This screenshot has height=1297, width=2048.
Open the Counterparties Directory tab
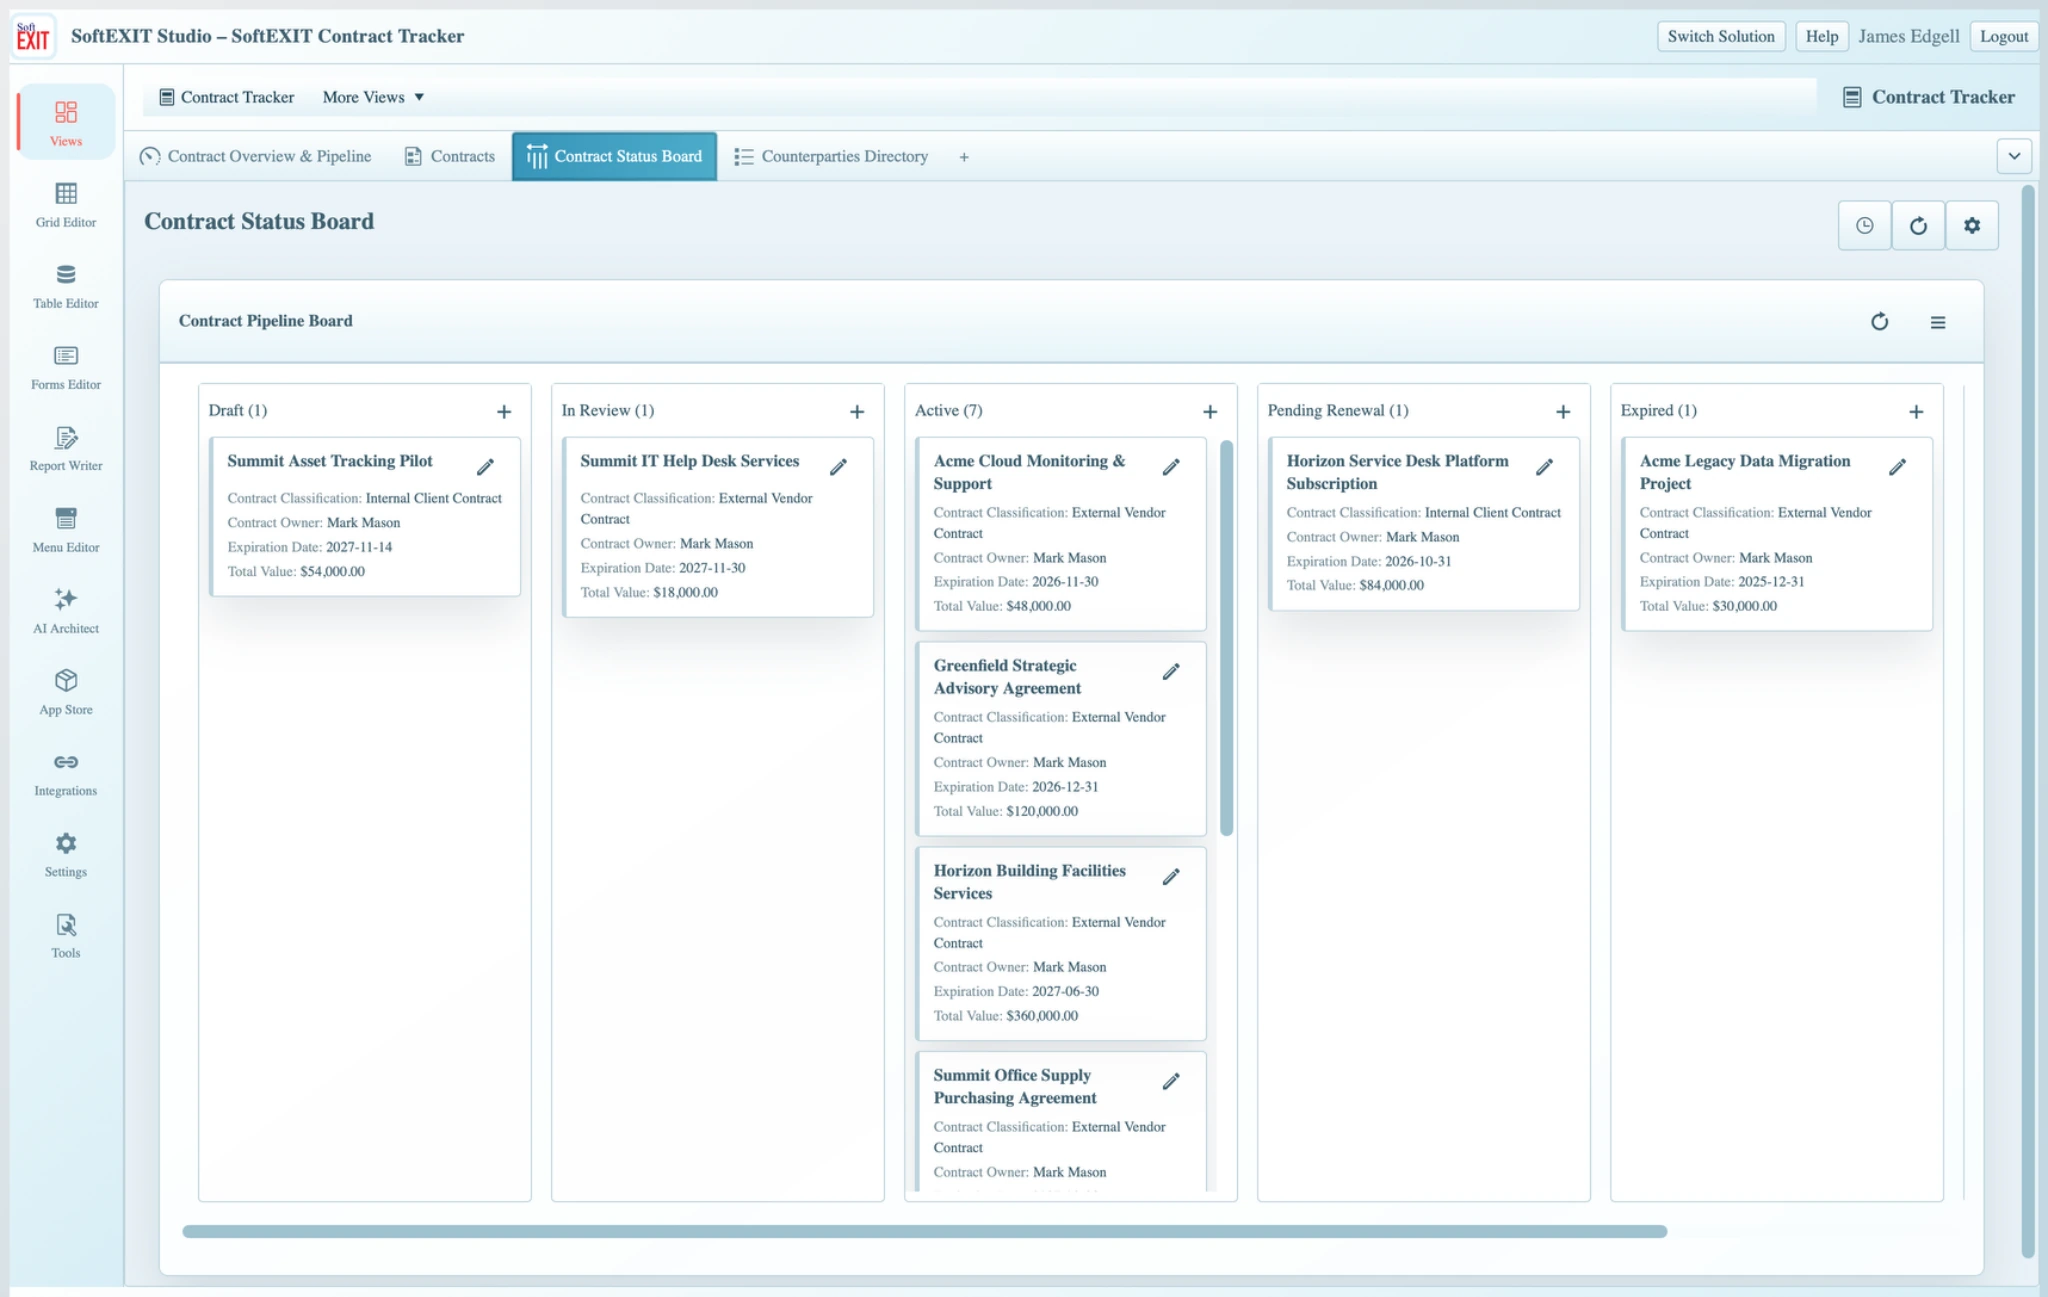(x=831, y=156)
